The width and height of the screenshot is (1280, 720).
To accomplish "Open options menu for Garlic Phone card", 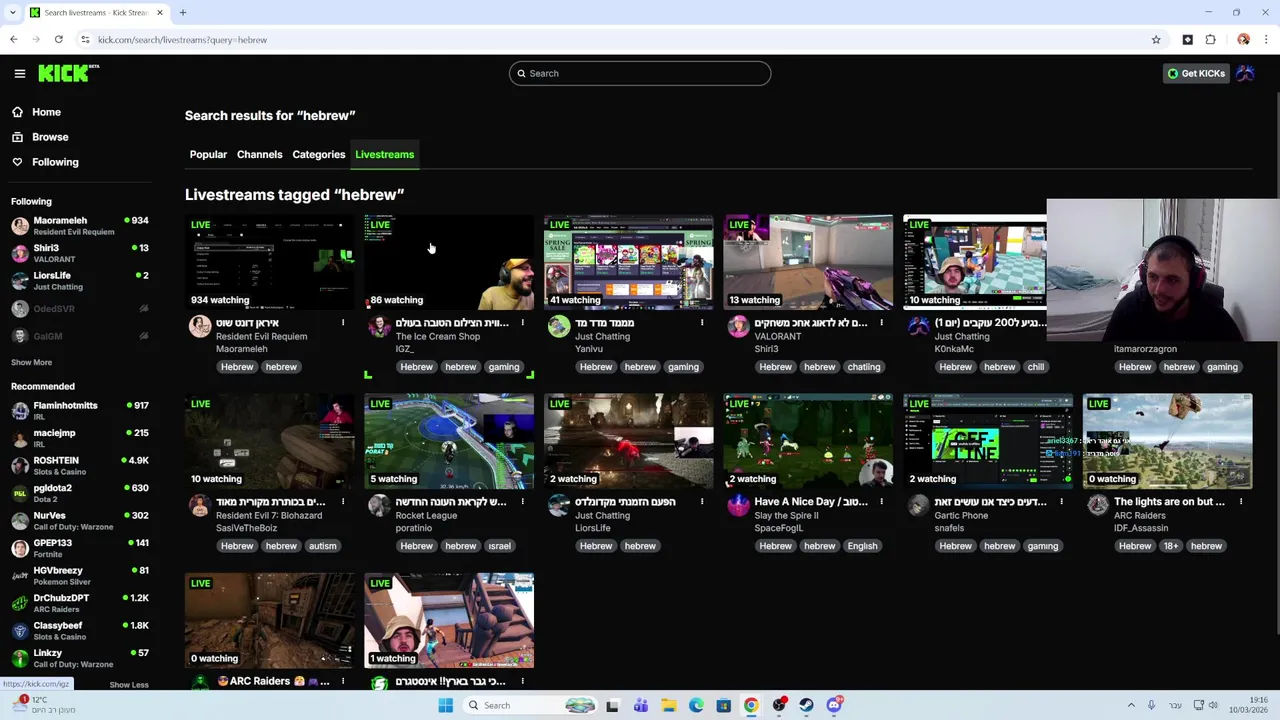I will [1061, 502].
